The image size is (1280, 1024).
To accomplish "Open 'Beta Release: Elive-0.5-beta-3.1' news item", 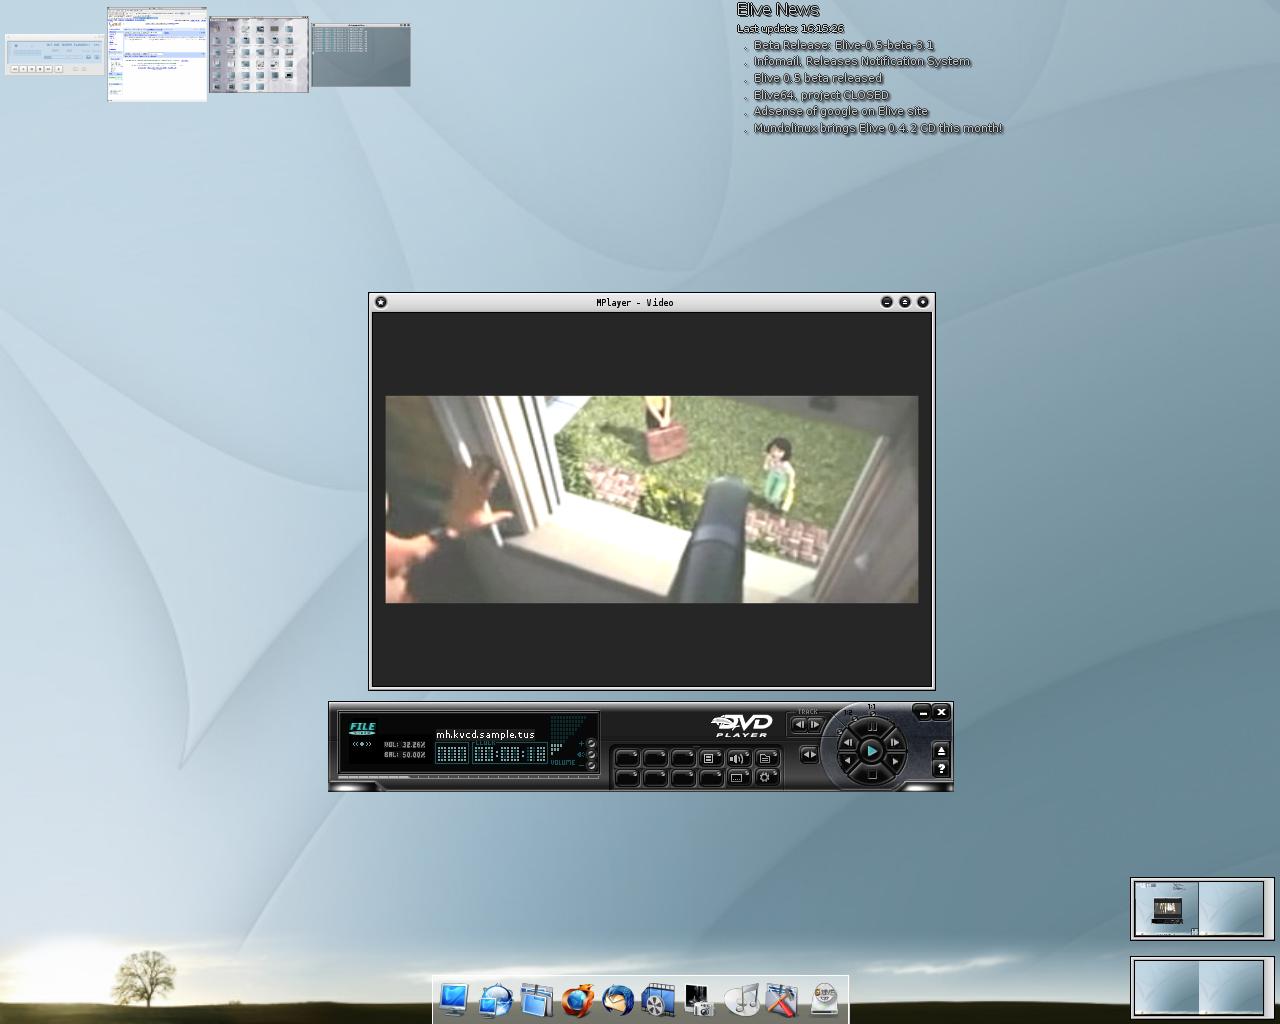I will click(844, 45).
